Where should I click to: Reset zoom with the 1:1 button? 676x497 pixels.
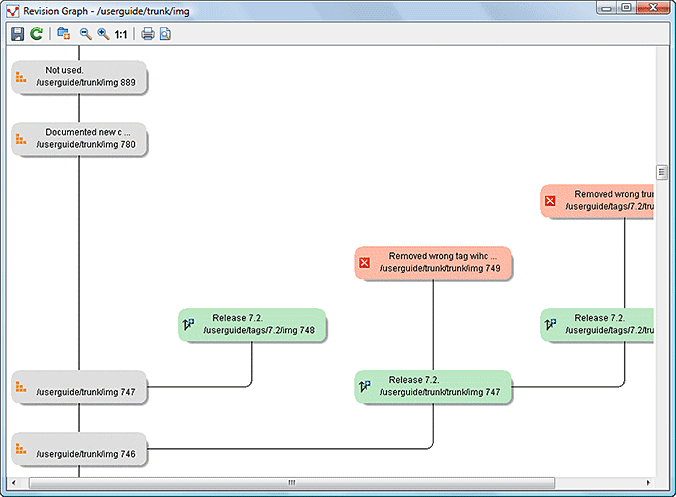click(121, 34)
